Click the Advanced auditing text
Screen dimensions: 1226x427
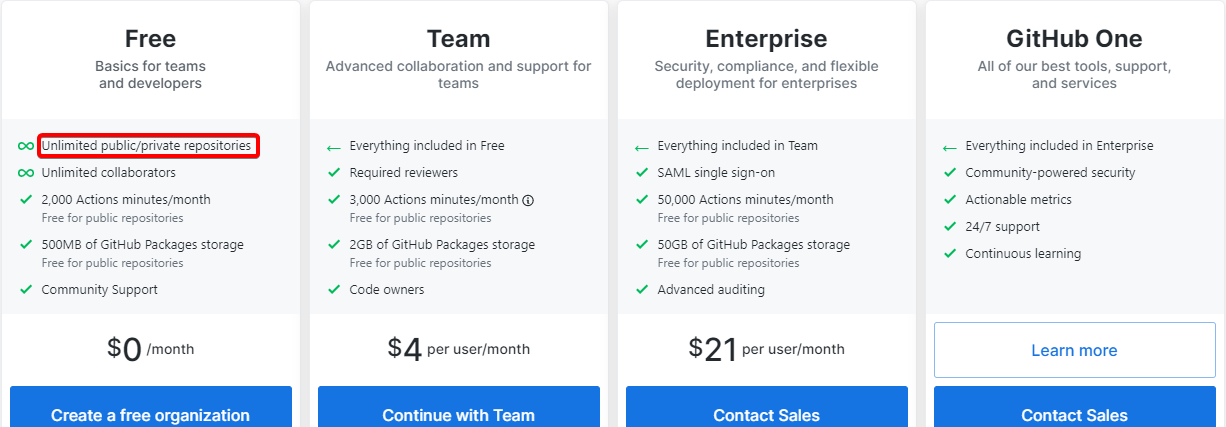[x=711, y=290]
